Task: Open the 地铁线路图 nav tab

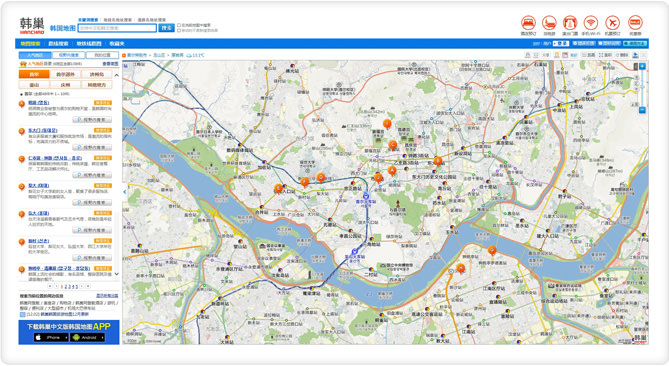Action: pos(89,44)
